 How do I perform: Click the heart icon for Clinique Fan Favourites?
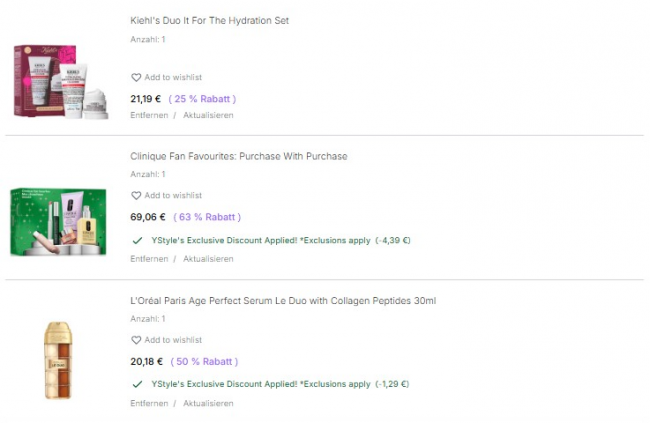coord(136,196)
